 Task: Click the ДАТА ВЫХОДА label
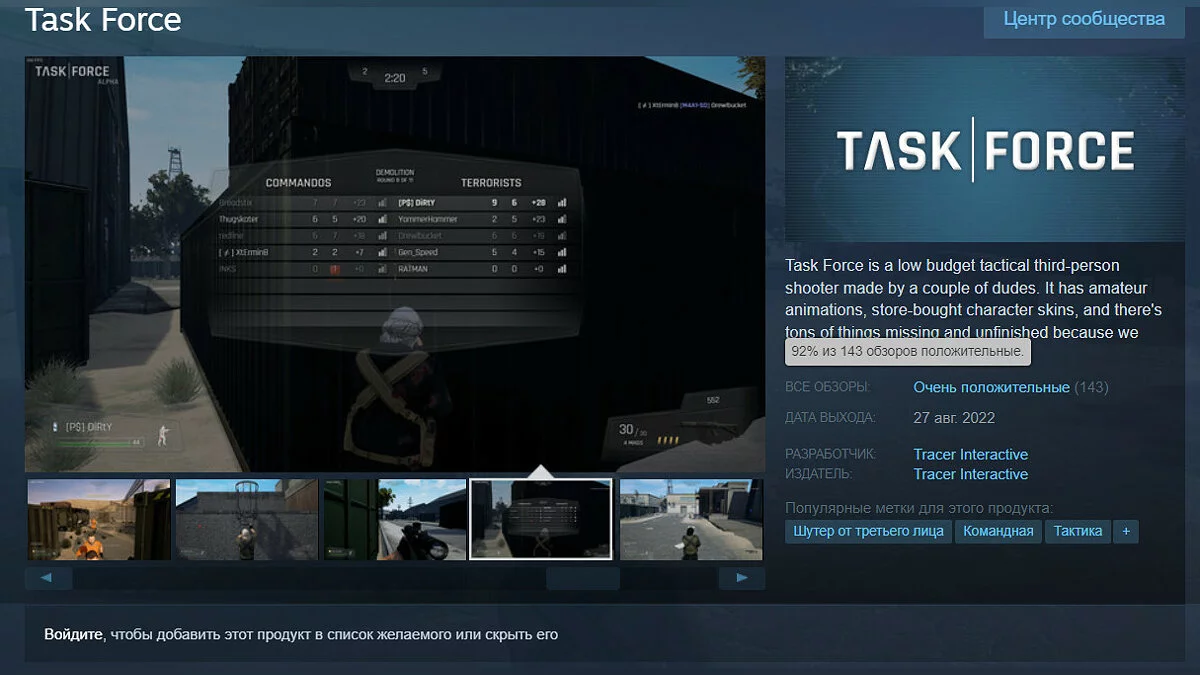[830, 417]
